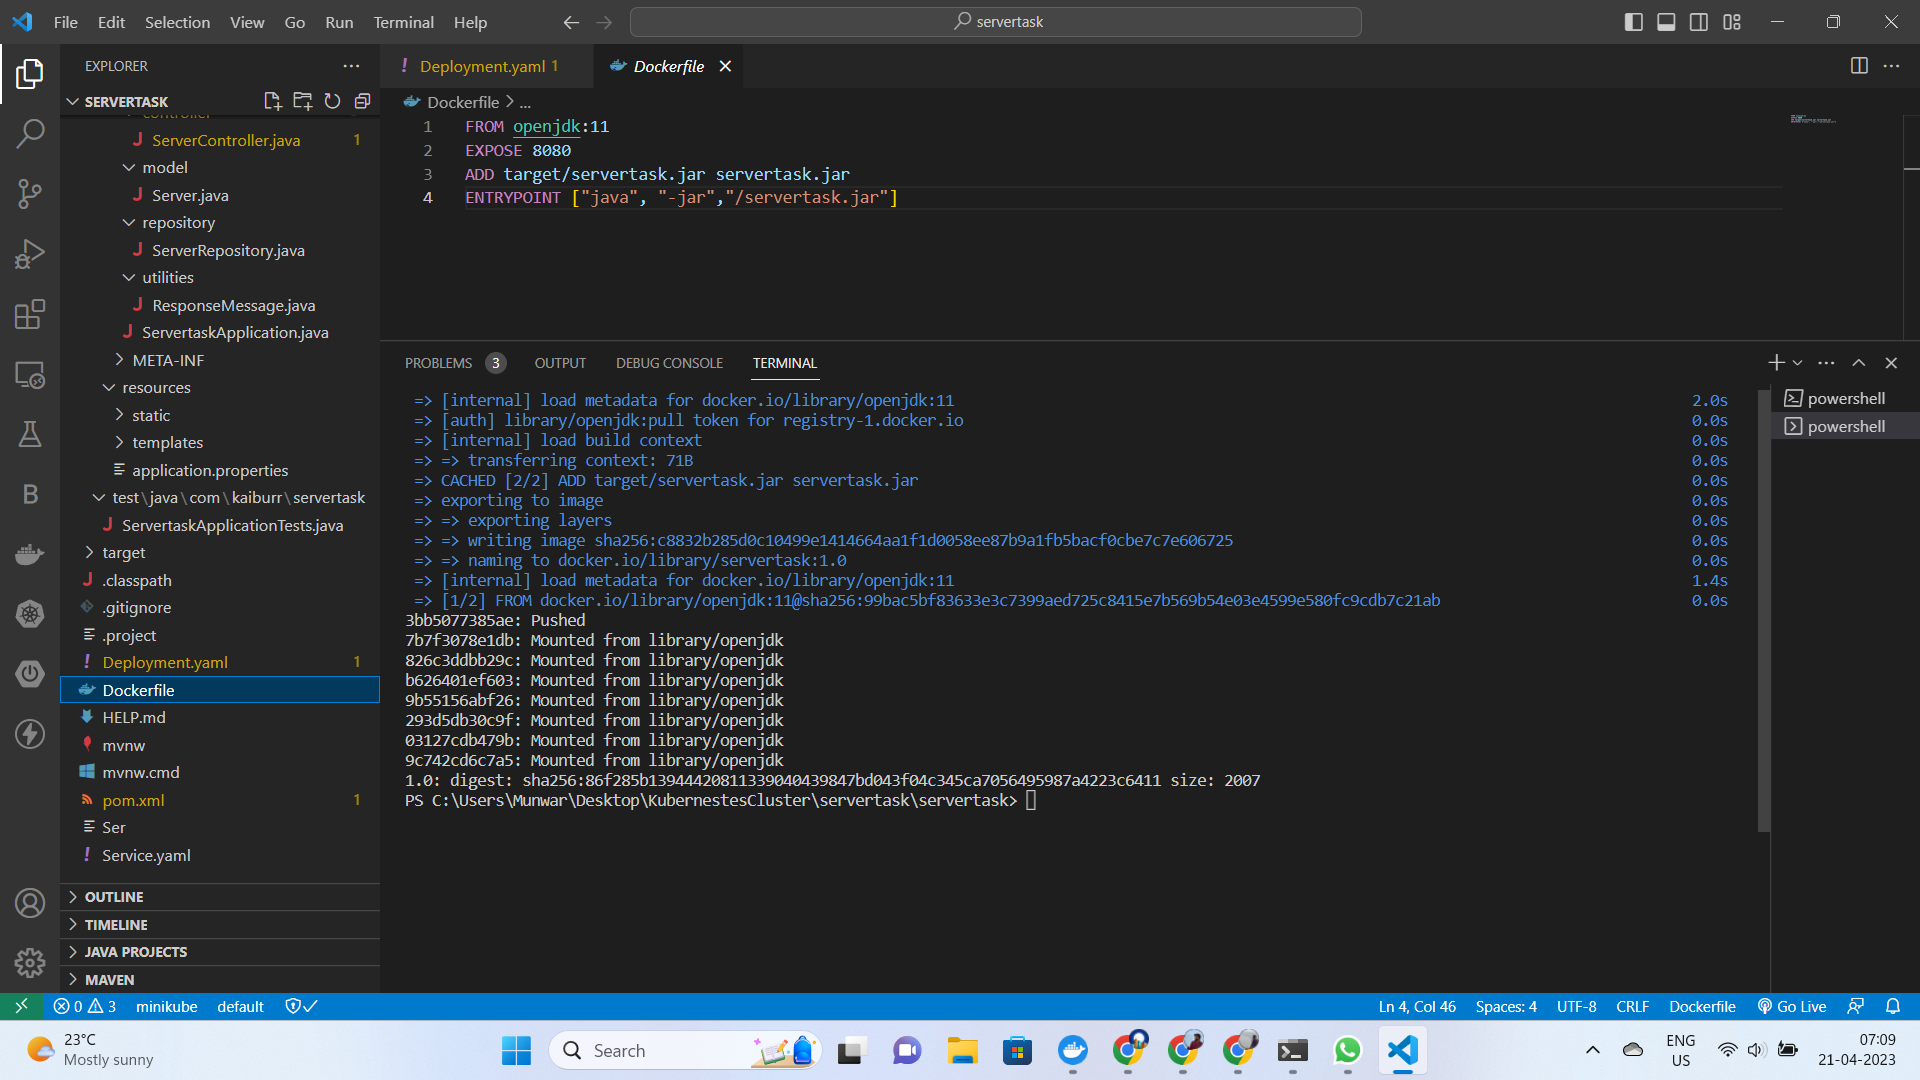Open the Docker view

tap(30, 553)
